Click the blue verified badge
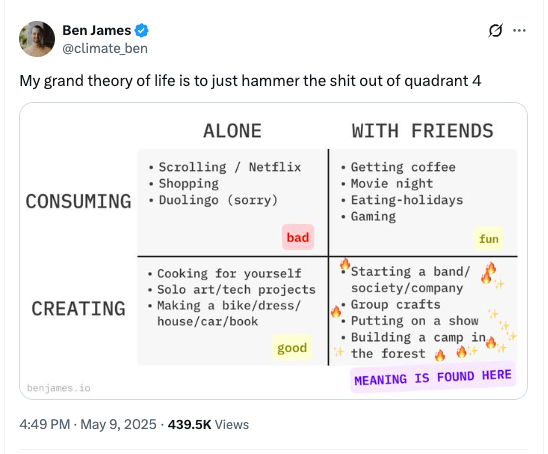The width and height of the screenshot is (548, 454). [142, 30]
